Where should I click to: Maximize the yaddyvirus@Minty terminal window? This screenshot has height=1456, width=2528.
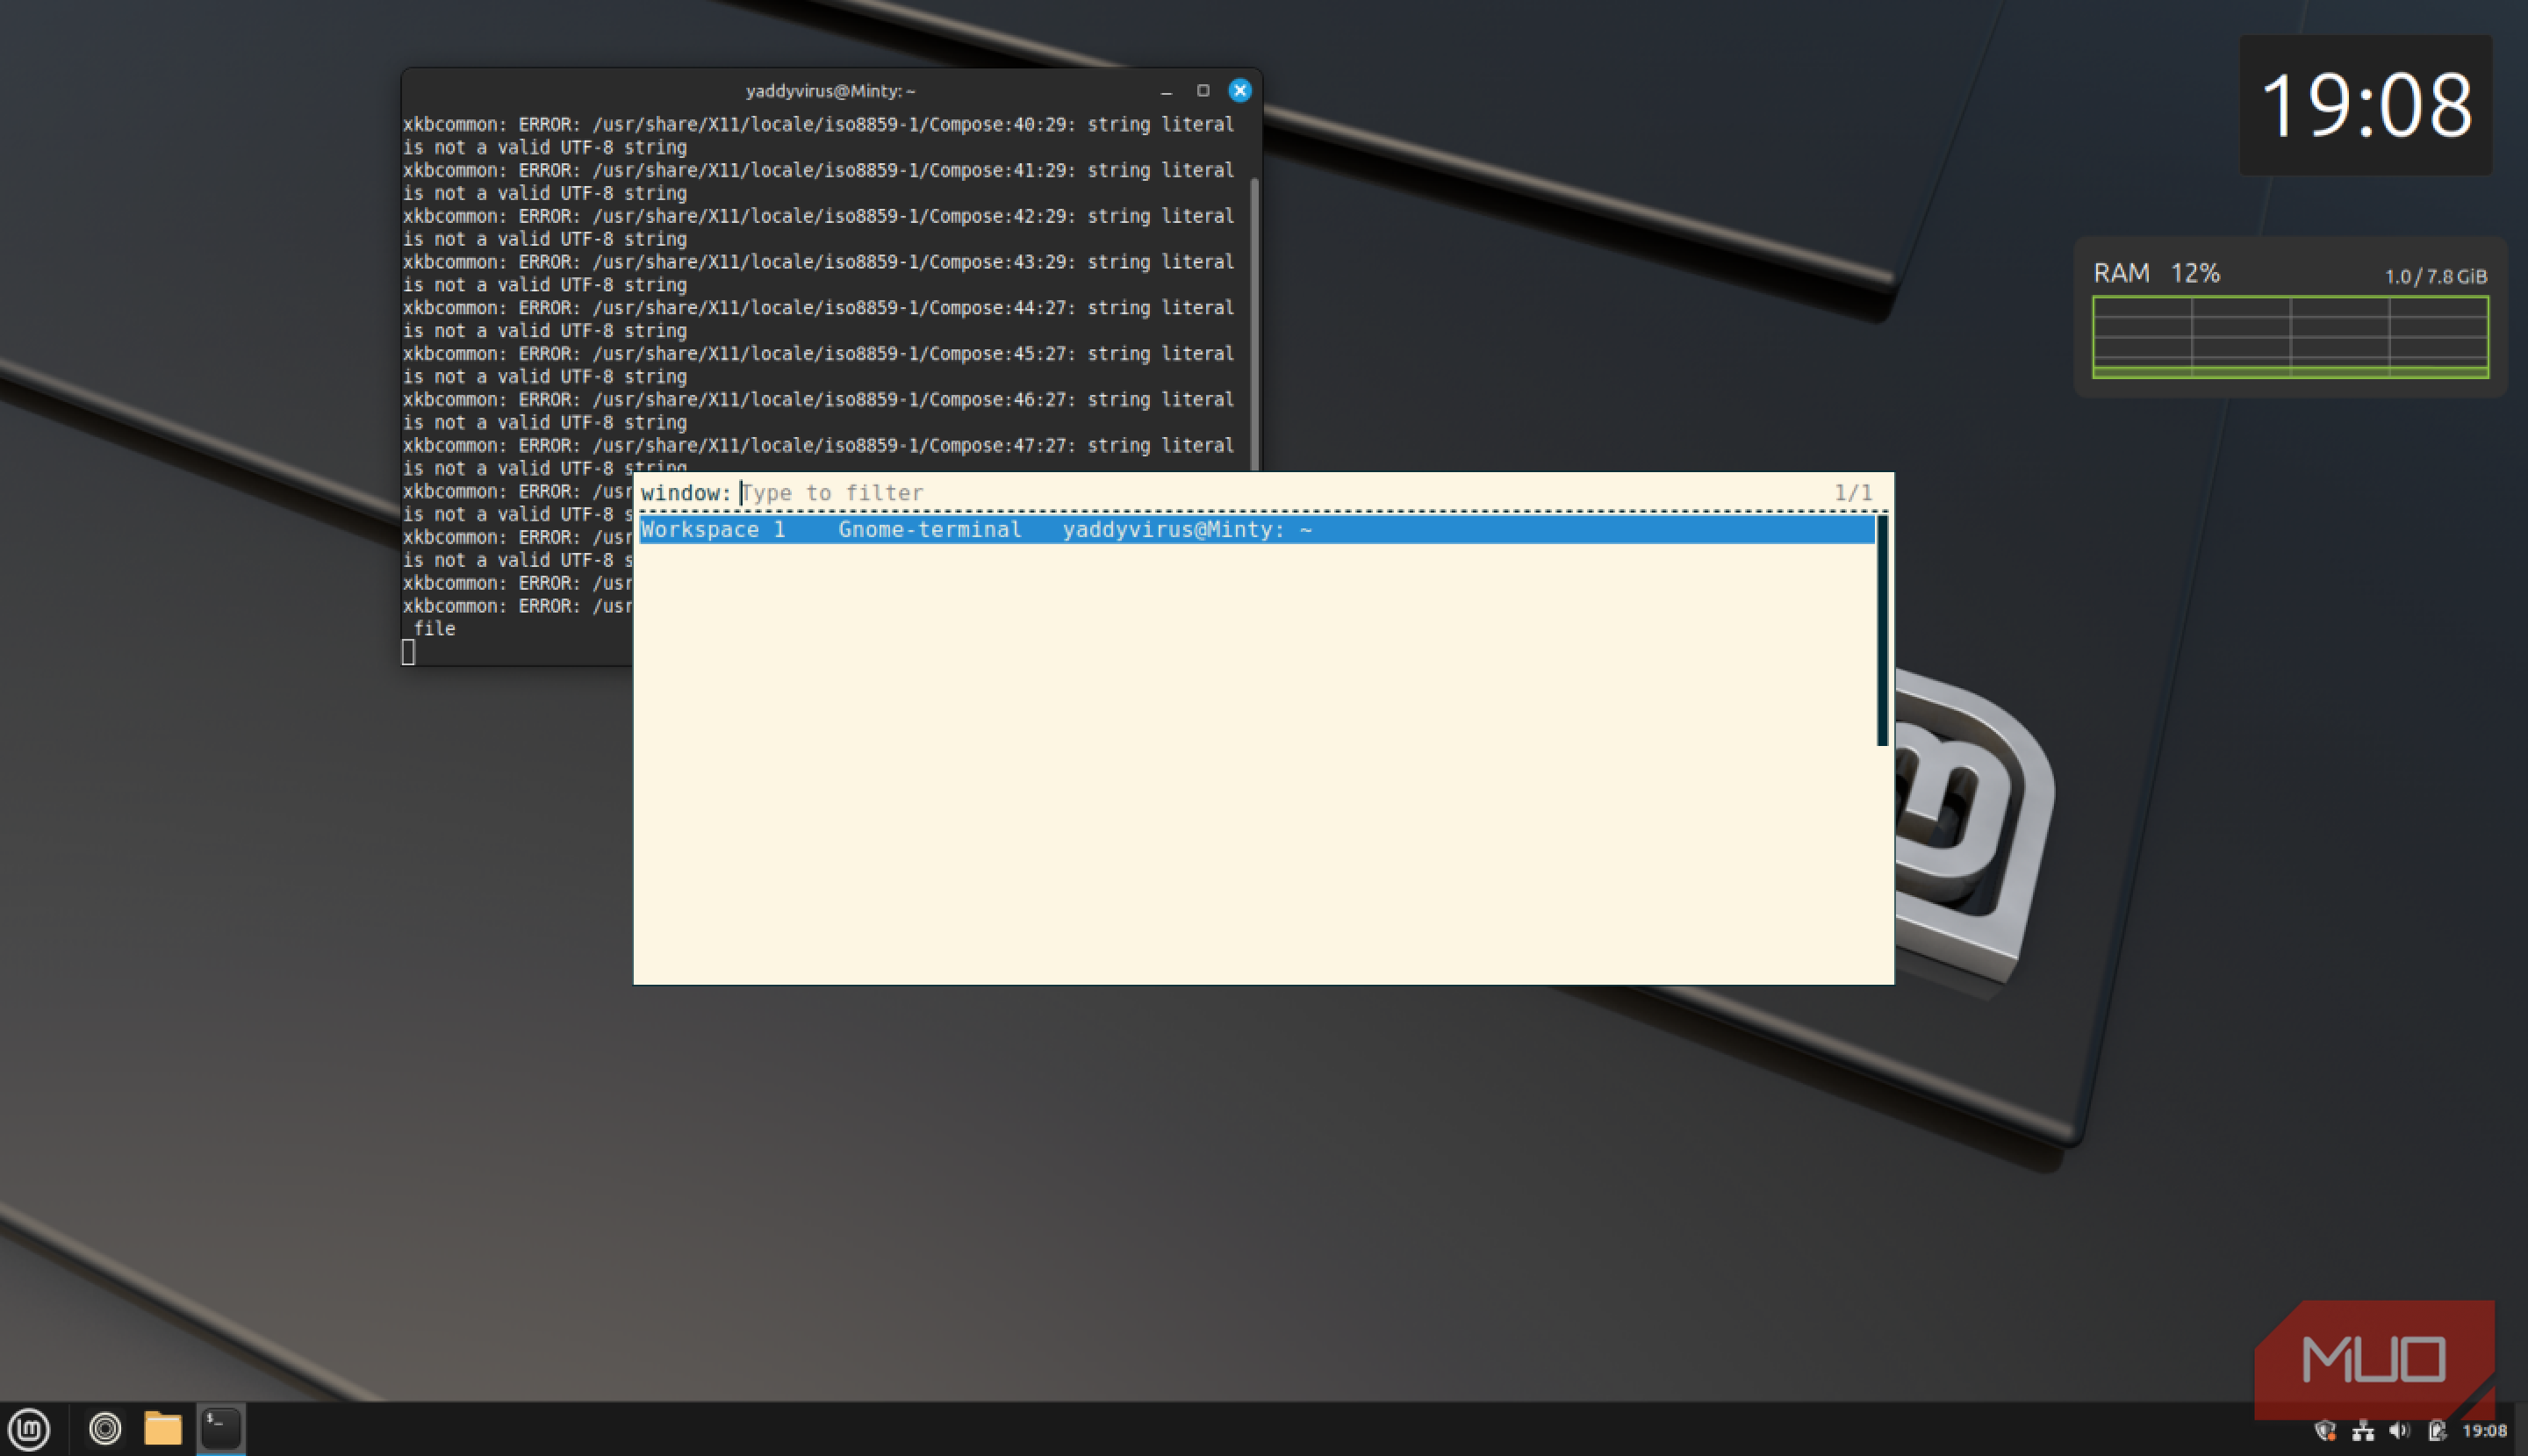1203,91
